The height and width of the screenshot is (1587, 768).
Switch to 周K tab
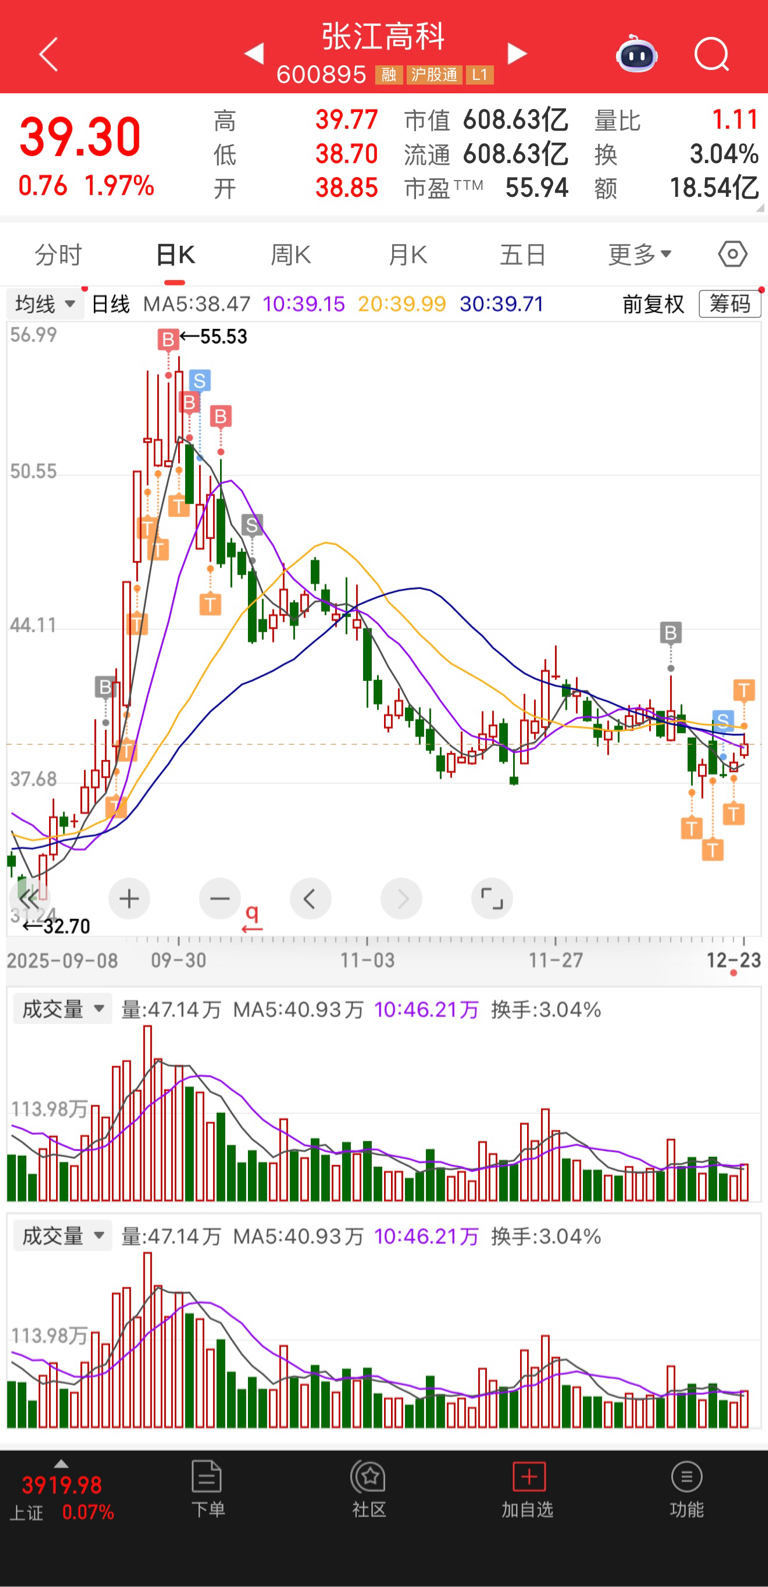pyautogui.click(x=291, y=255)
